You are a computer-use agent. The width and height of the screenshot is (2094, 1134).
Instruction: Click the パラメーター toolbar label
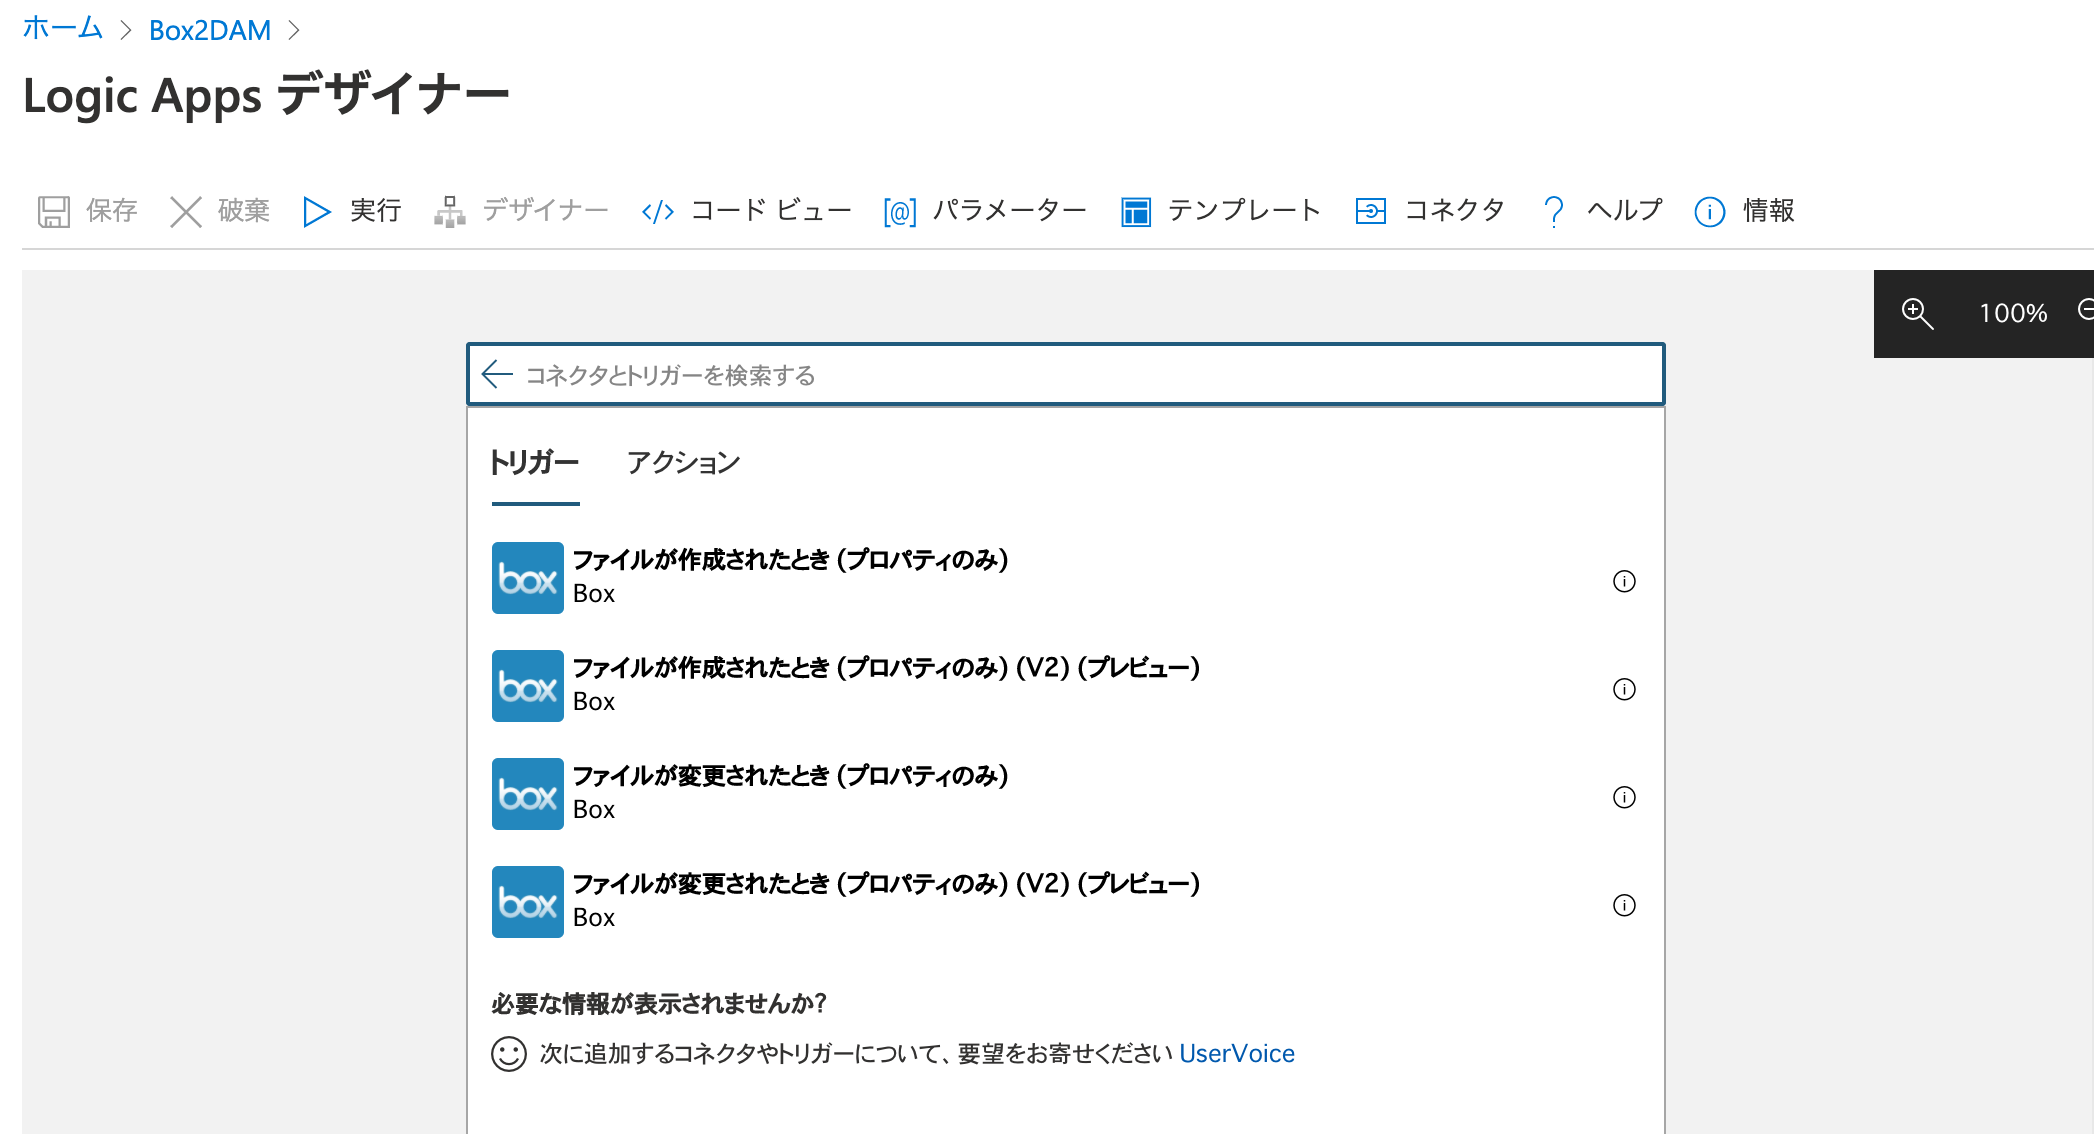click(1010, 210)
